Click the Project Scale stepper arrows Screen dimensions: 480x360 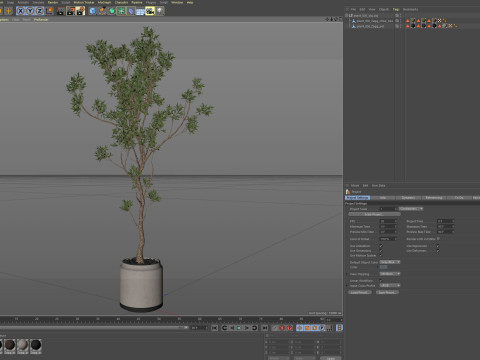coord(396,209)
